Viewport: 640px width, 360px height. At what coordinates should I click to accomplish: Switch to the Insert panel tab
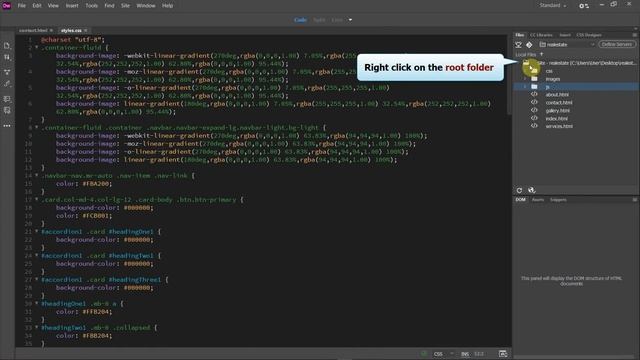point(565,35)
